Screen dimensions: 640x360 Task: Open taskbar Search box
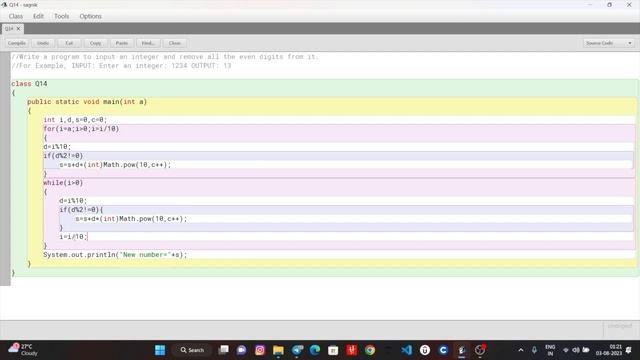(x=192, y=350)
